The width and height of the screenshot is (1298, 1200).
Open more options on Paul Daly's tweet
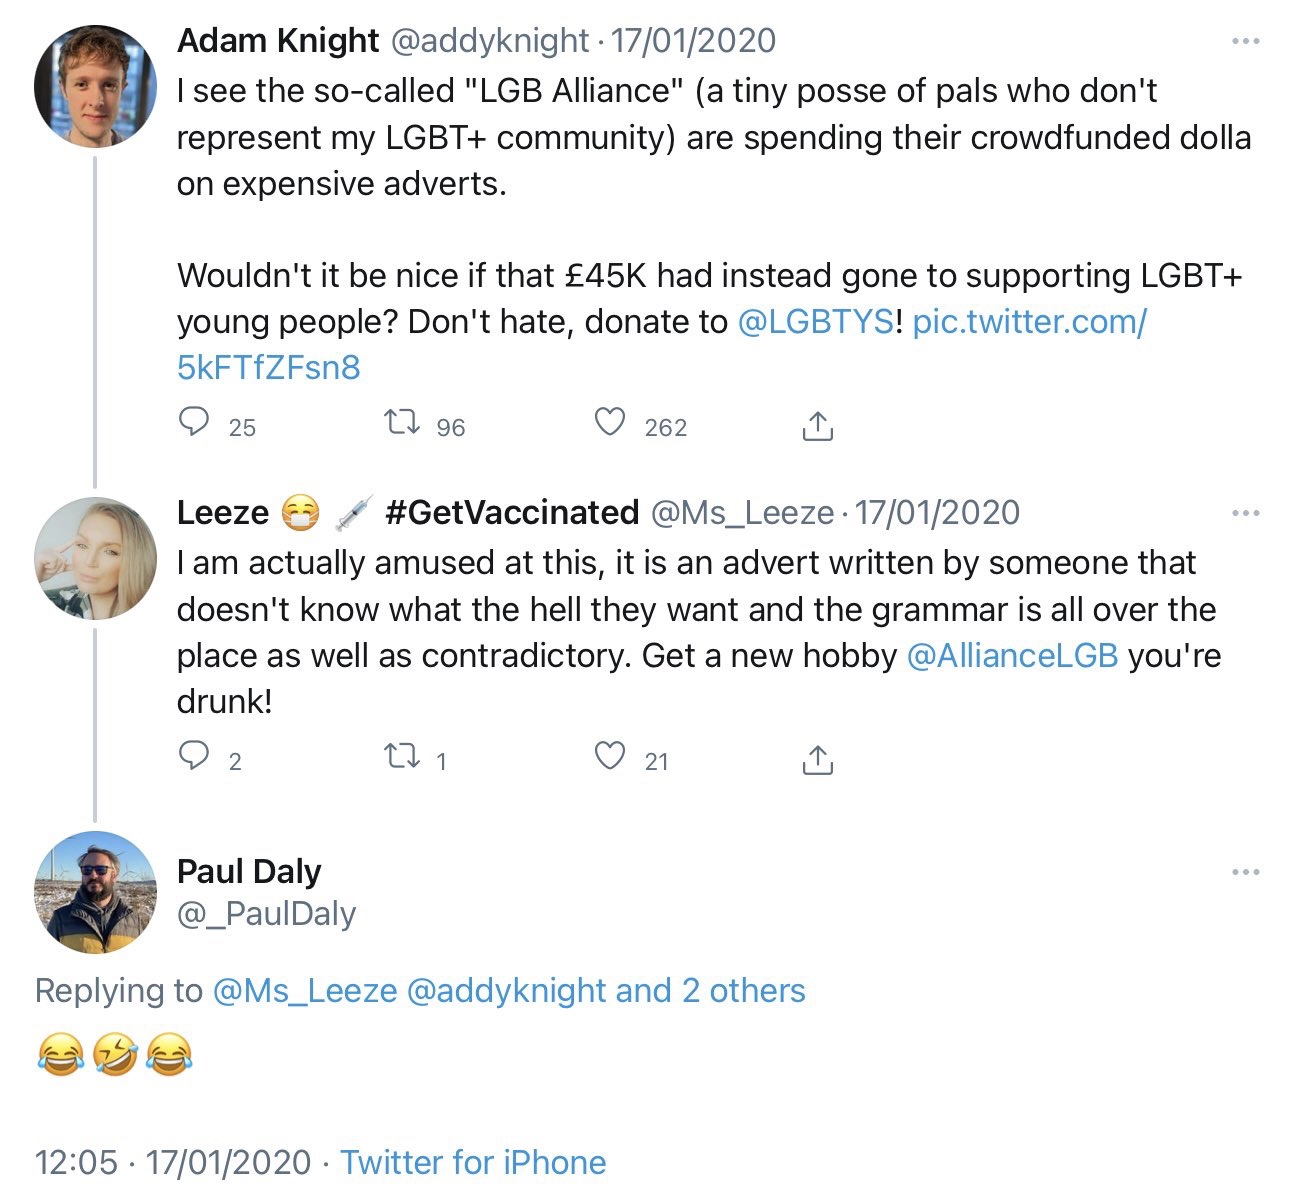coord(1245,872)
